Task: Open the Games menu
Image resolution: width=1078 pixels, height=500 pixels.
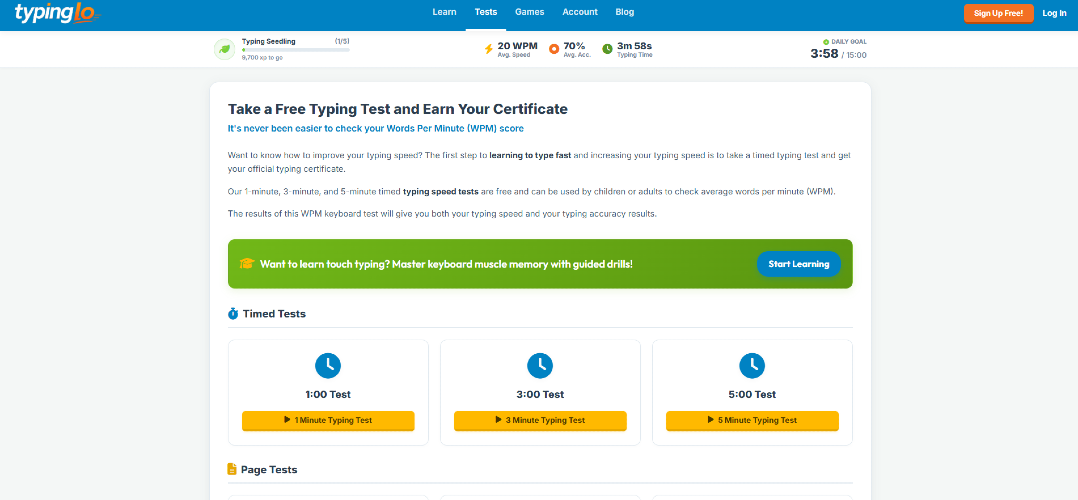Action: (529, 12)
